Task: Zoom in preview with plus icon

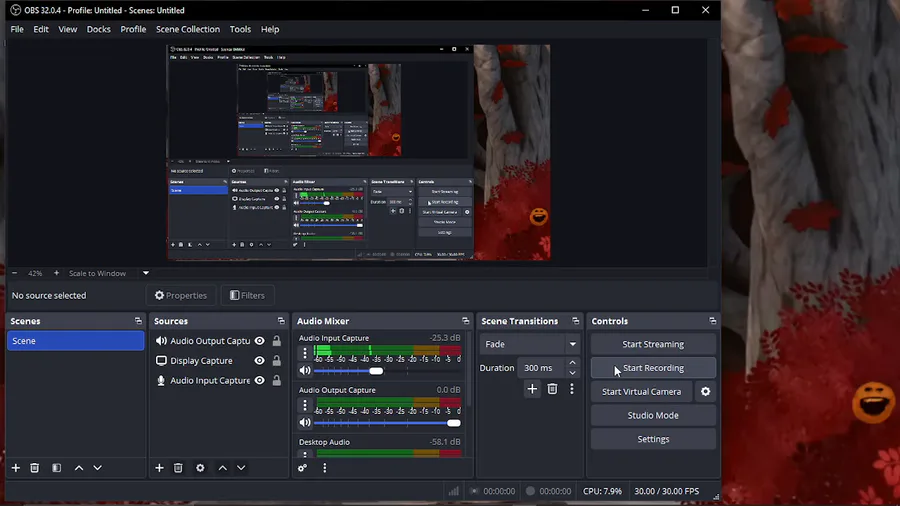Action: [x=56, y=273]
